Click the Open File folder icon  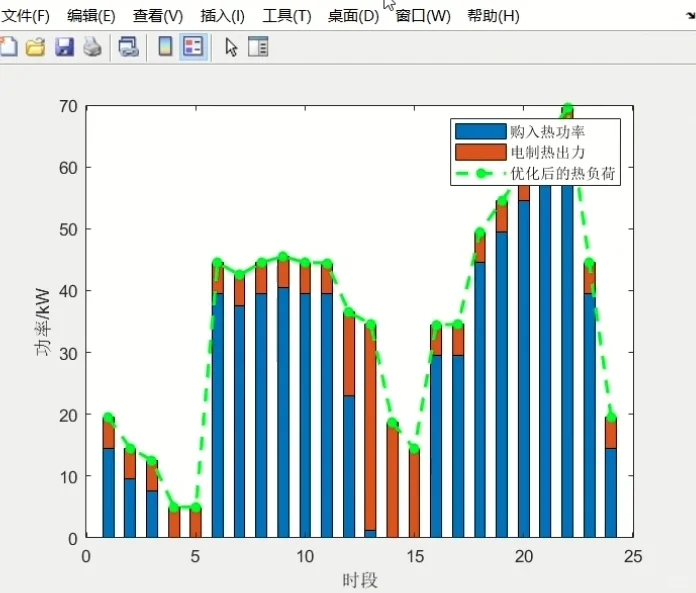pyautogui.click(x=36, y=47)
